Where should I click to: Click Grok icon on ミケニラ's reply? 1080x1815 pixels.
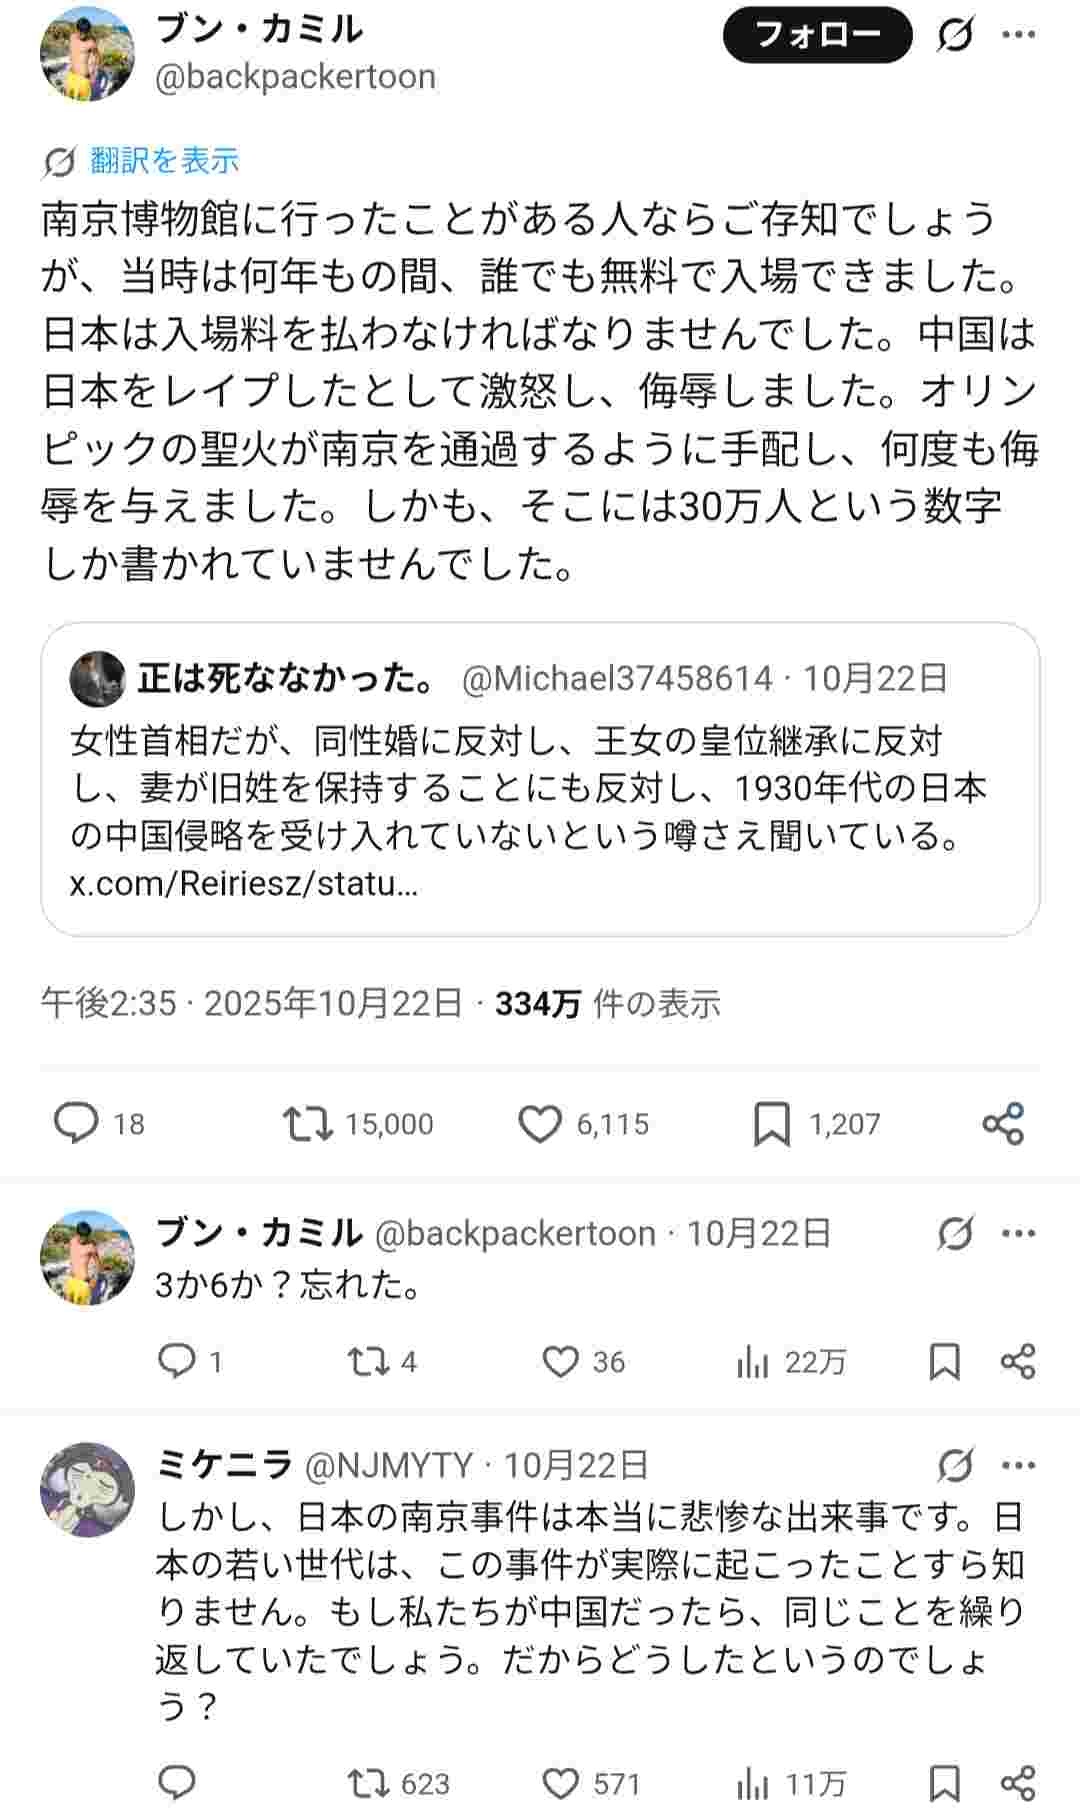[955, 1465]
